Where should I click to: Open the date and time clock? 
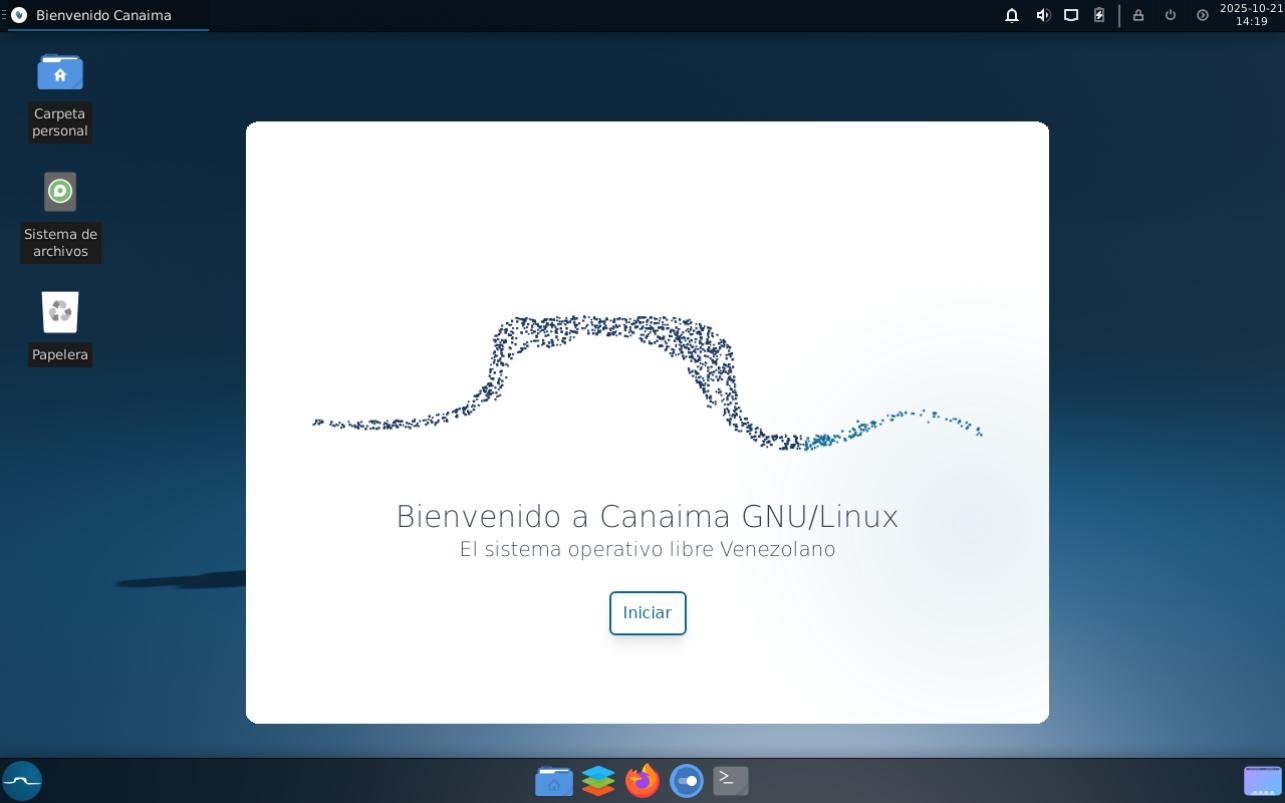pos(1251,15)
